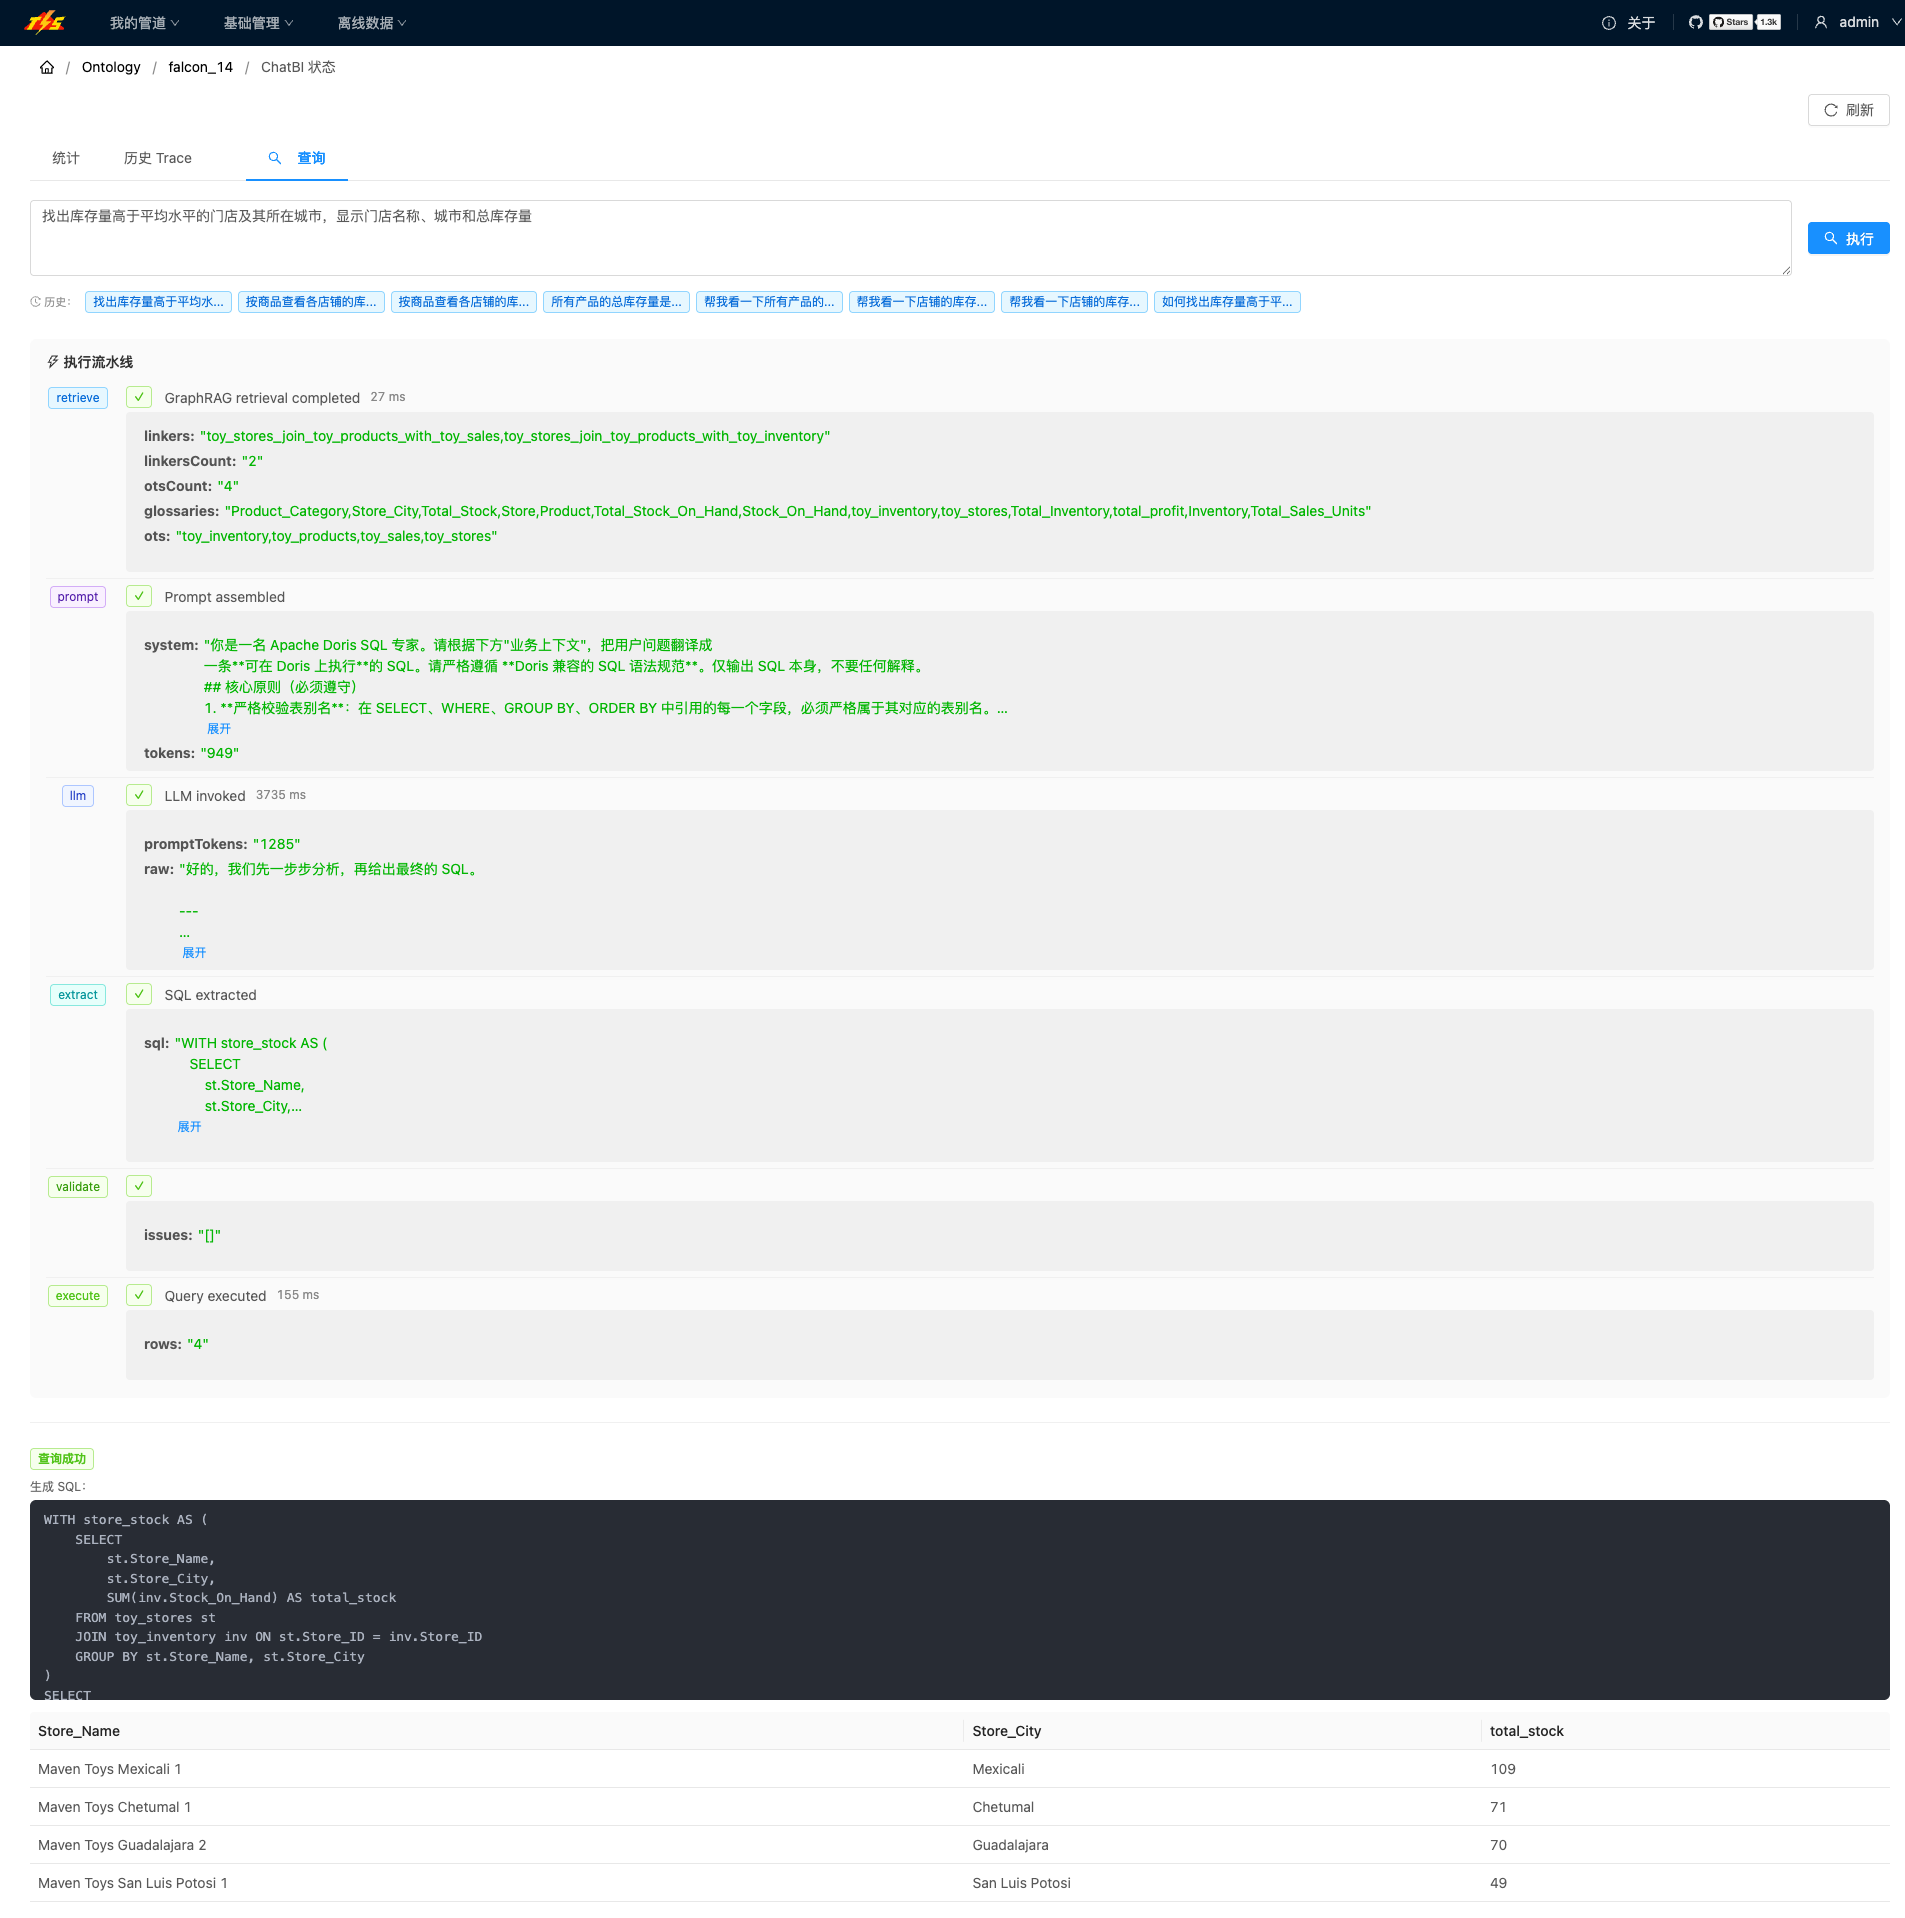
Task: Open the GitHub Stars badge
Action: 1745,22
